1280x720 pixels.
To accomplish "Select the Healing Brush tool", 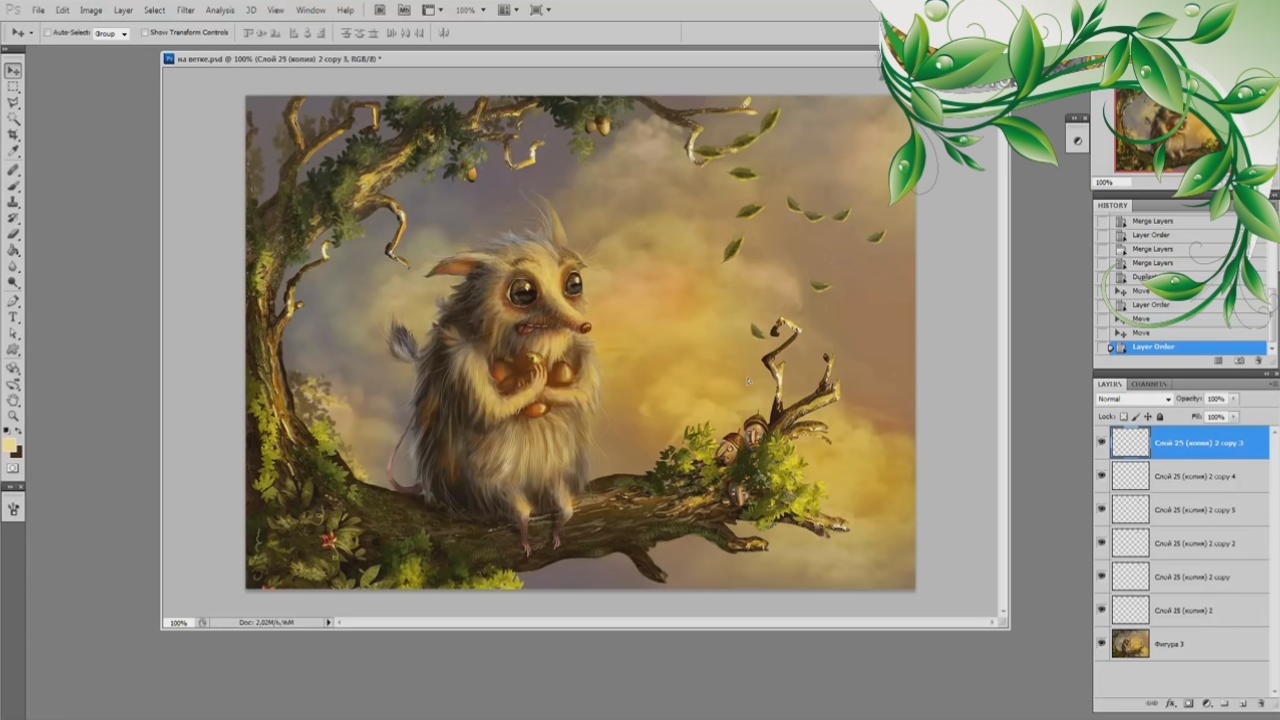I will [x=13, y=171].
